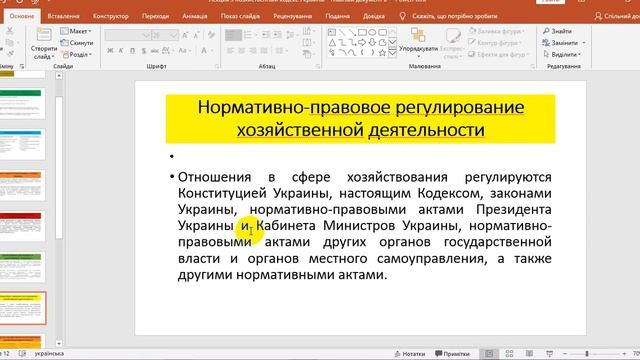Open the Анімація ribbon tab
The width and height of the screenshot is (640, 360).
195,16
